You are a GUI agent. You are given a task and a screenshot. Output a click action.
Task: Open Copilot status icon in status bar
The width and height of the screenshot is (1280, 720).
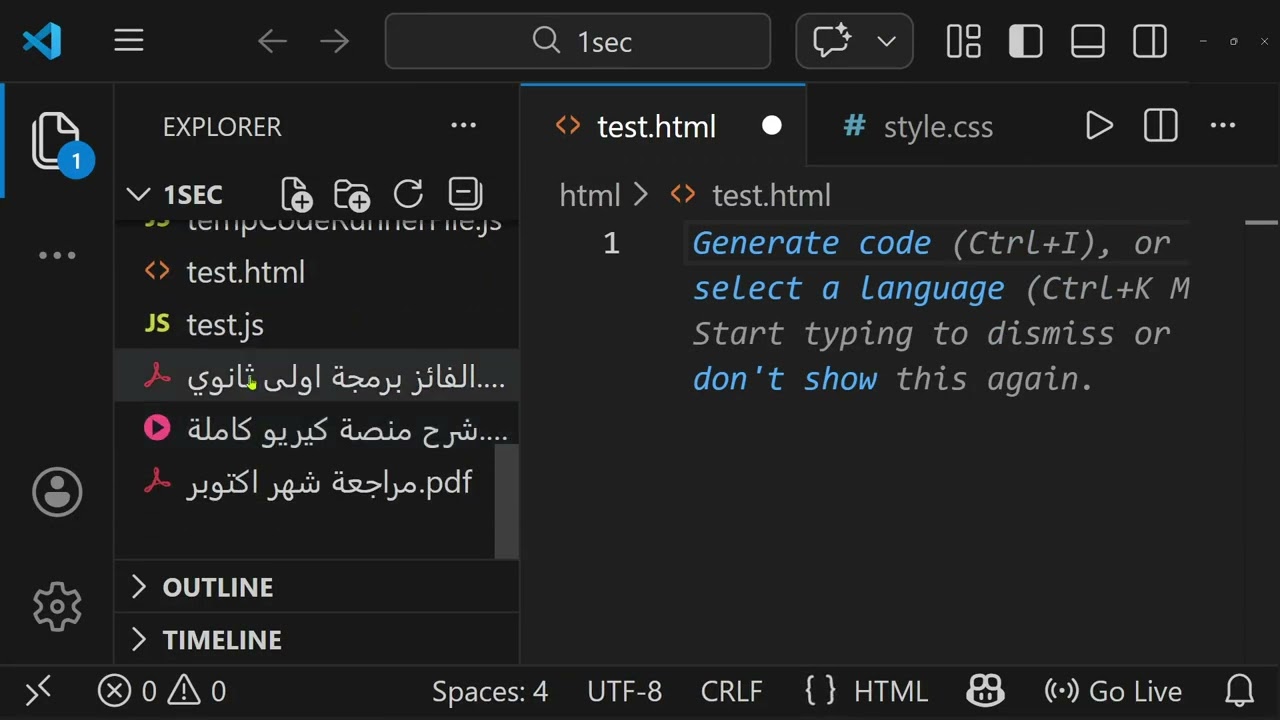point(985,691)
